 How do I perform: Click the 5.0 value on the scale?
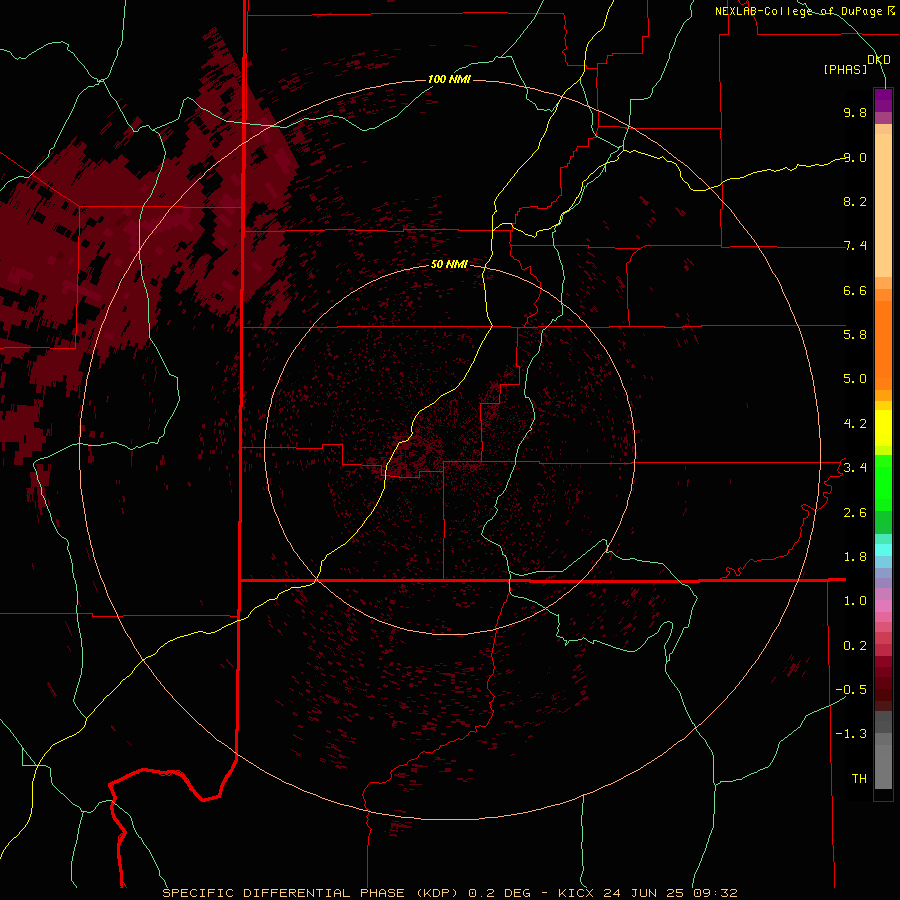point(855,379)
